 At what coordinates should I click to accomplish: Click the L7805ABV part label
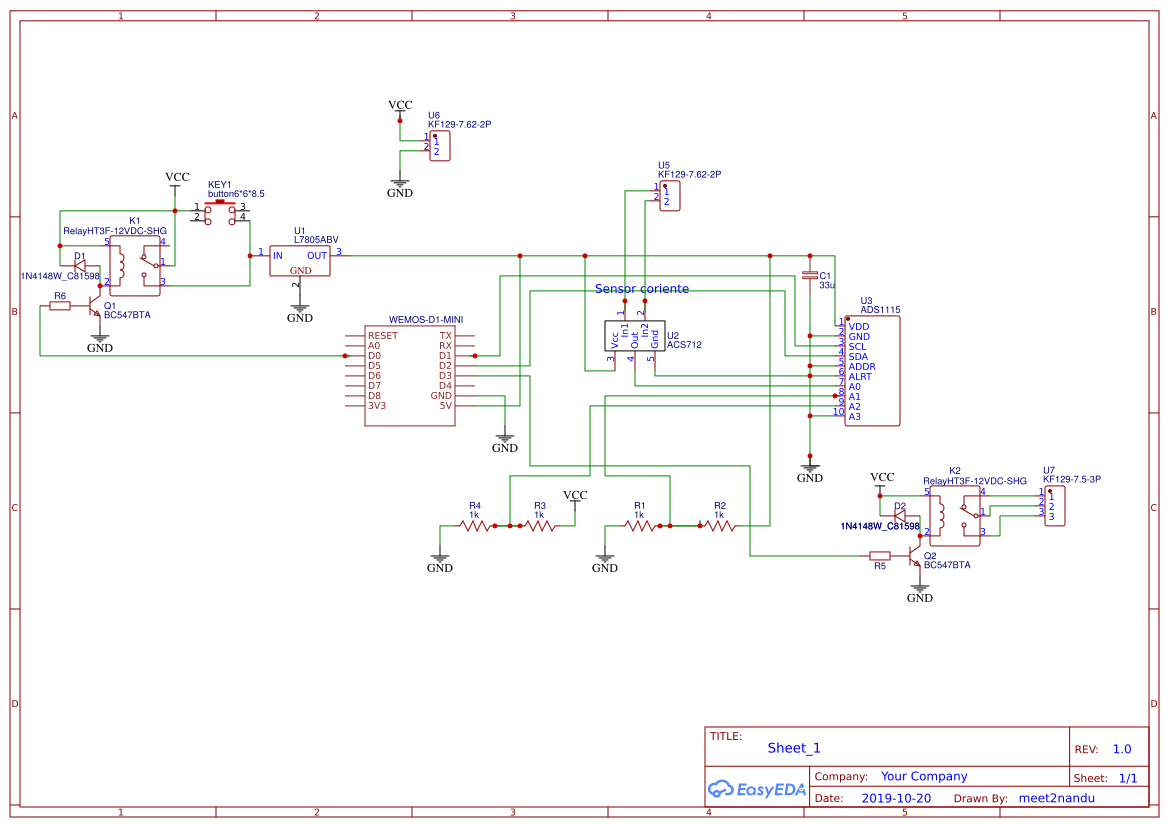click(x=316, y=240)
